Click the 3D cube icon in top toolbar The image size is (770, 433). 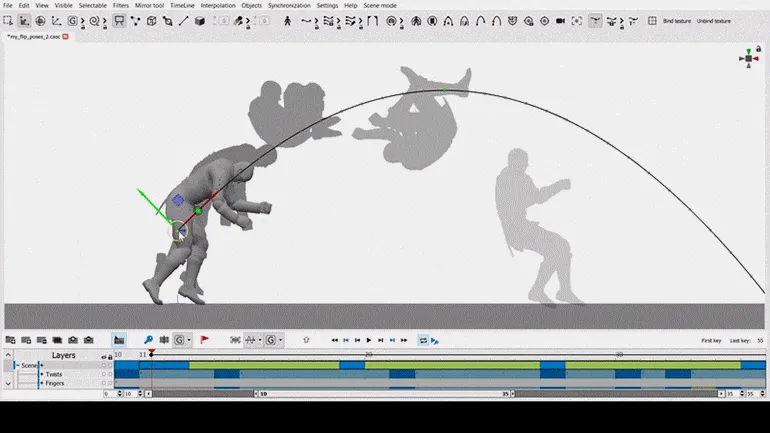(x=200, y=20)
